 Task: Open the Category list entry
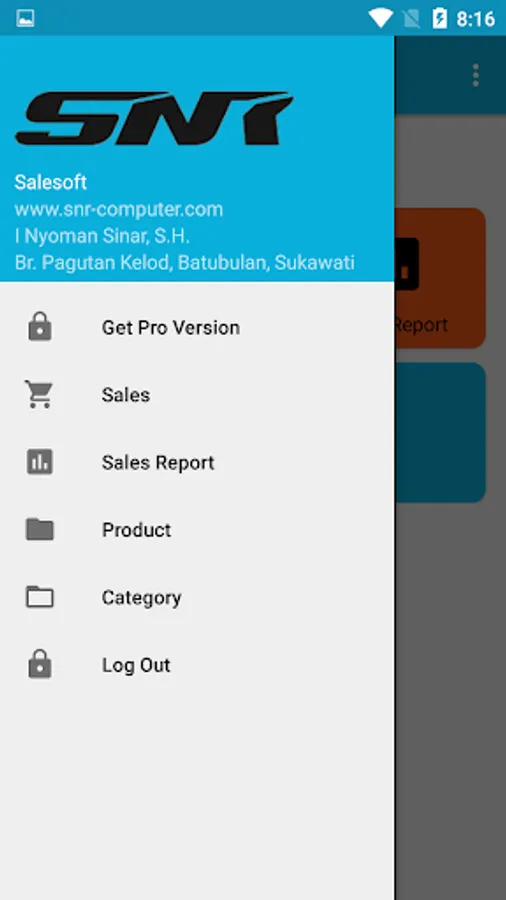pyautogui.click(x=197, y=598)
